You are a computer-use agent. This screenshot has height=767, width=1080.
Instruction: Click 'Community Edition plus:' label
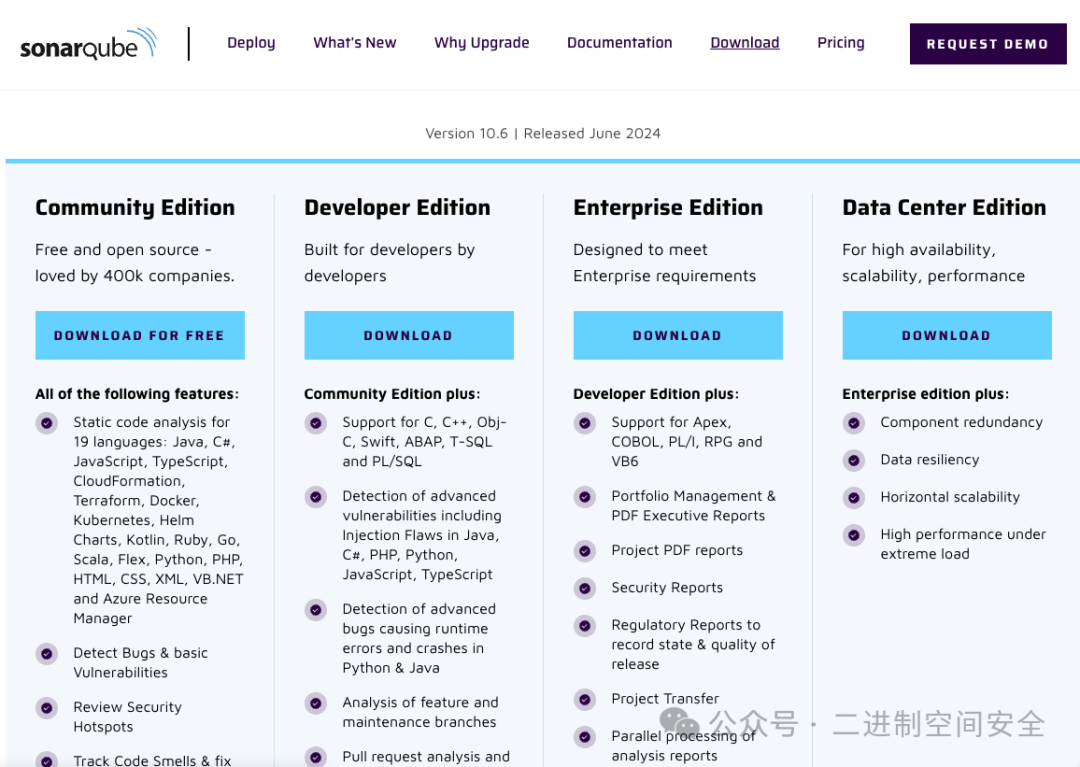point(392,394)
